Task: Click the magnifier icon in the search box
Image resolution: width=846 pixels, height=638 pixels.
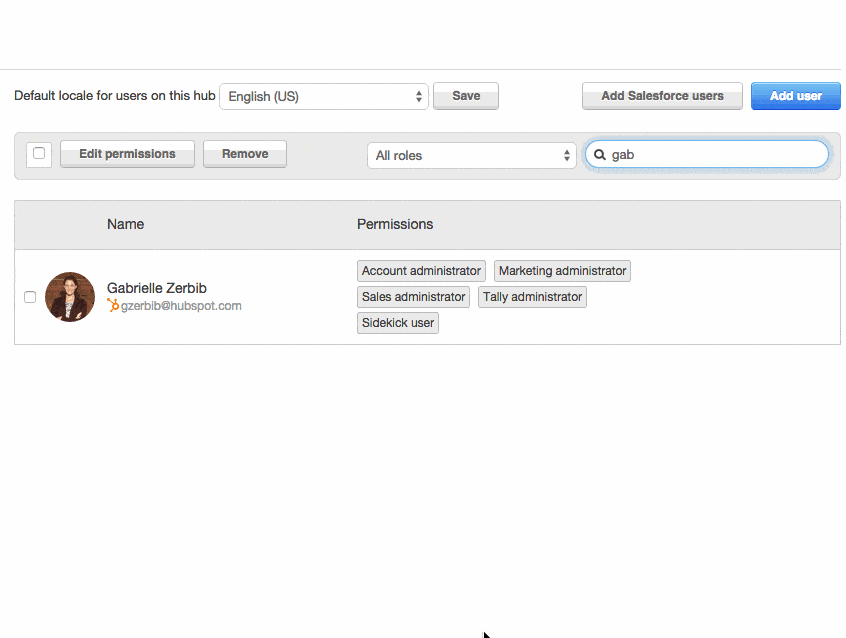Action: [x=600, y=155]
